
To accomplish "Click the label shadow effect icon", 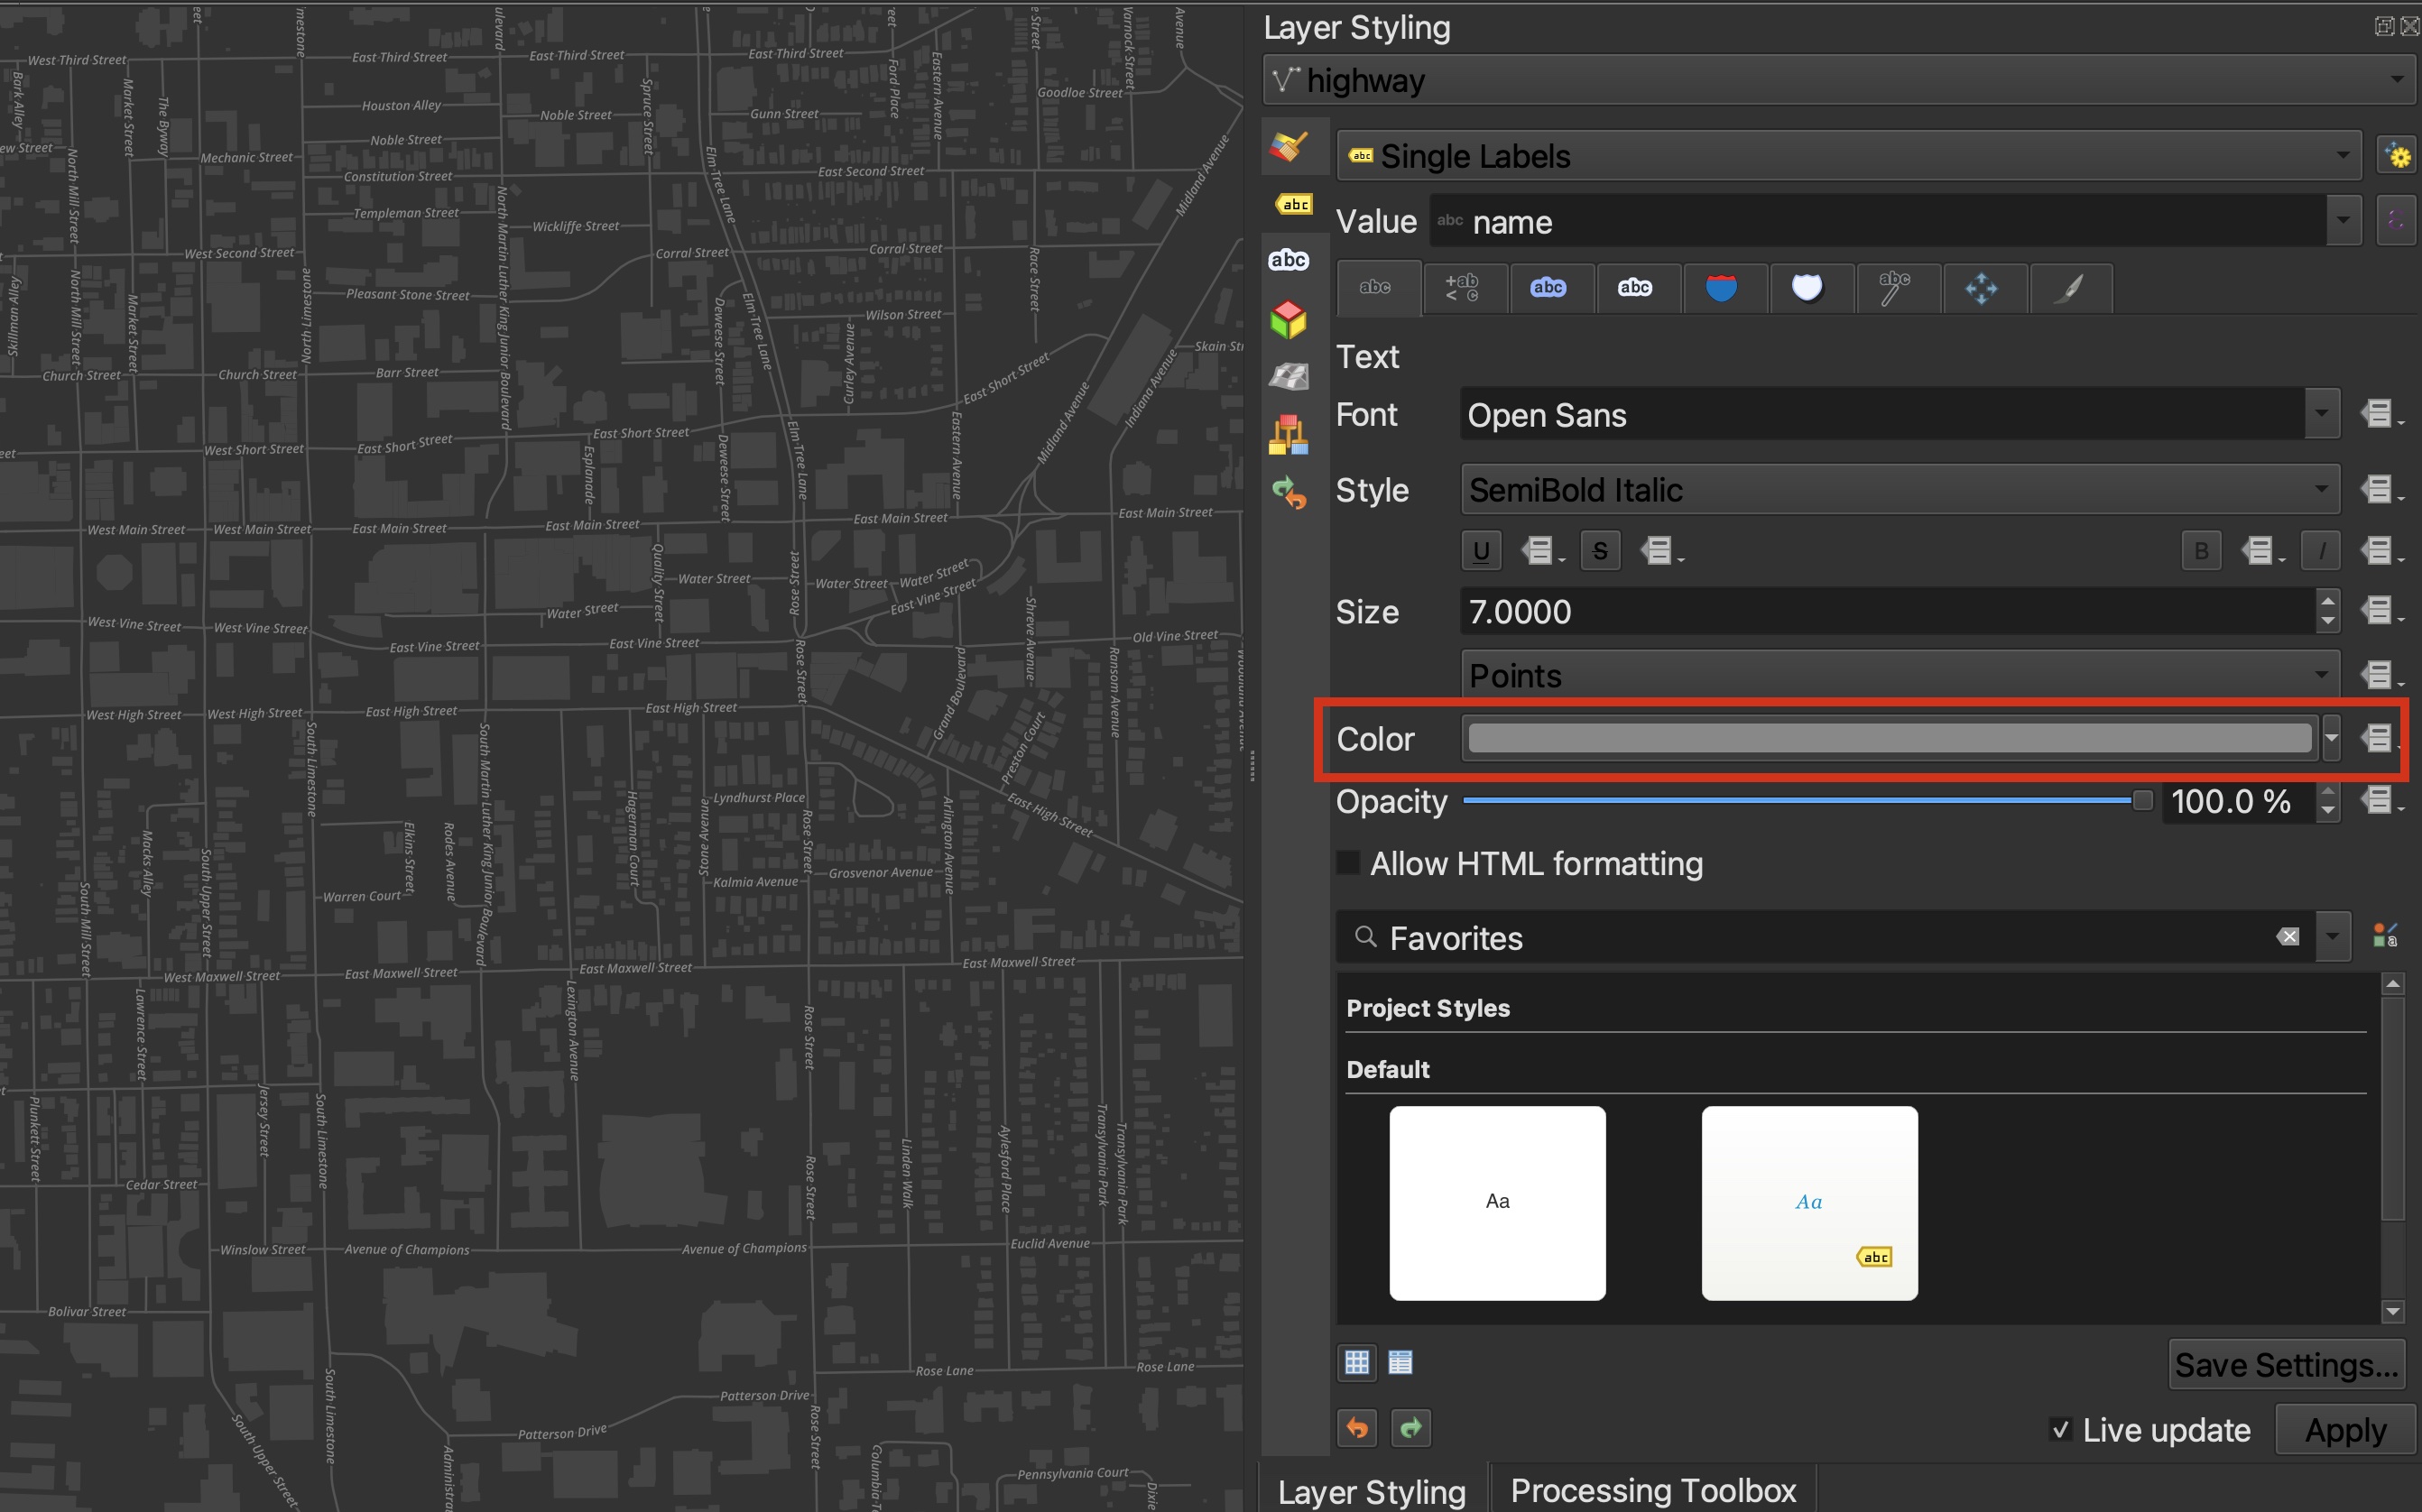I will click(x=1807, y=288).
